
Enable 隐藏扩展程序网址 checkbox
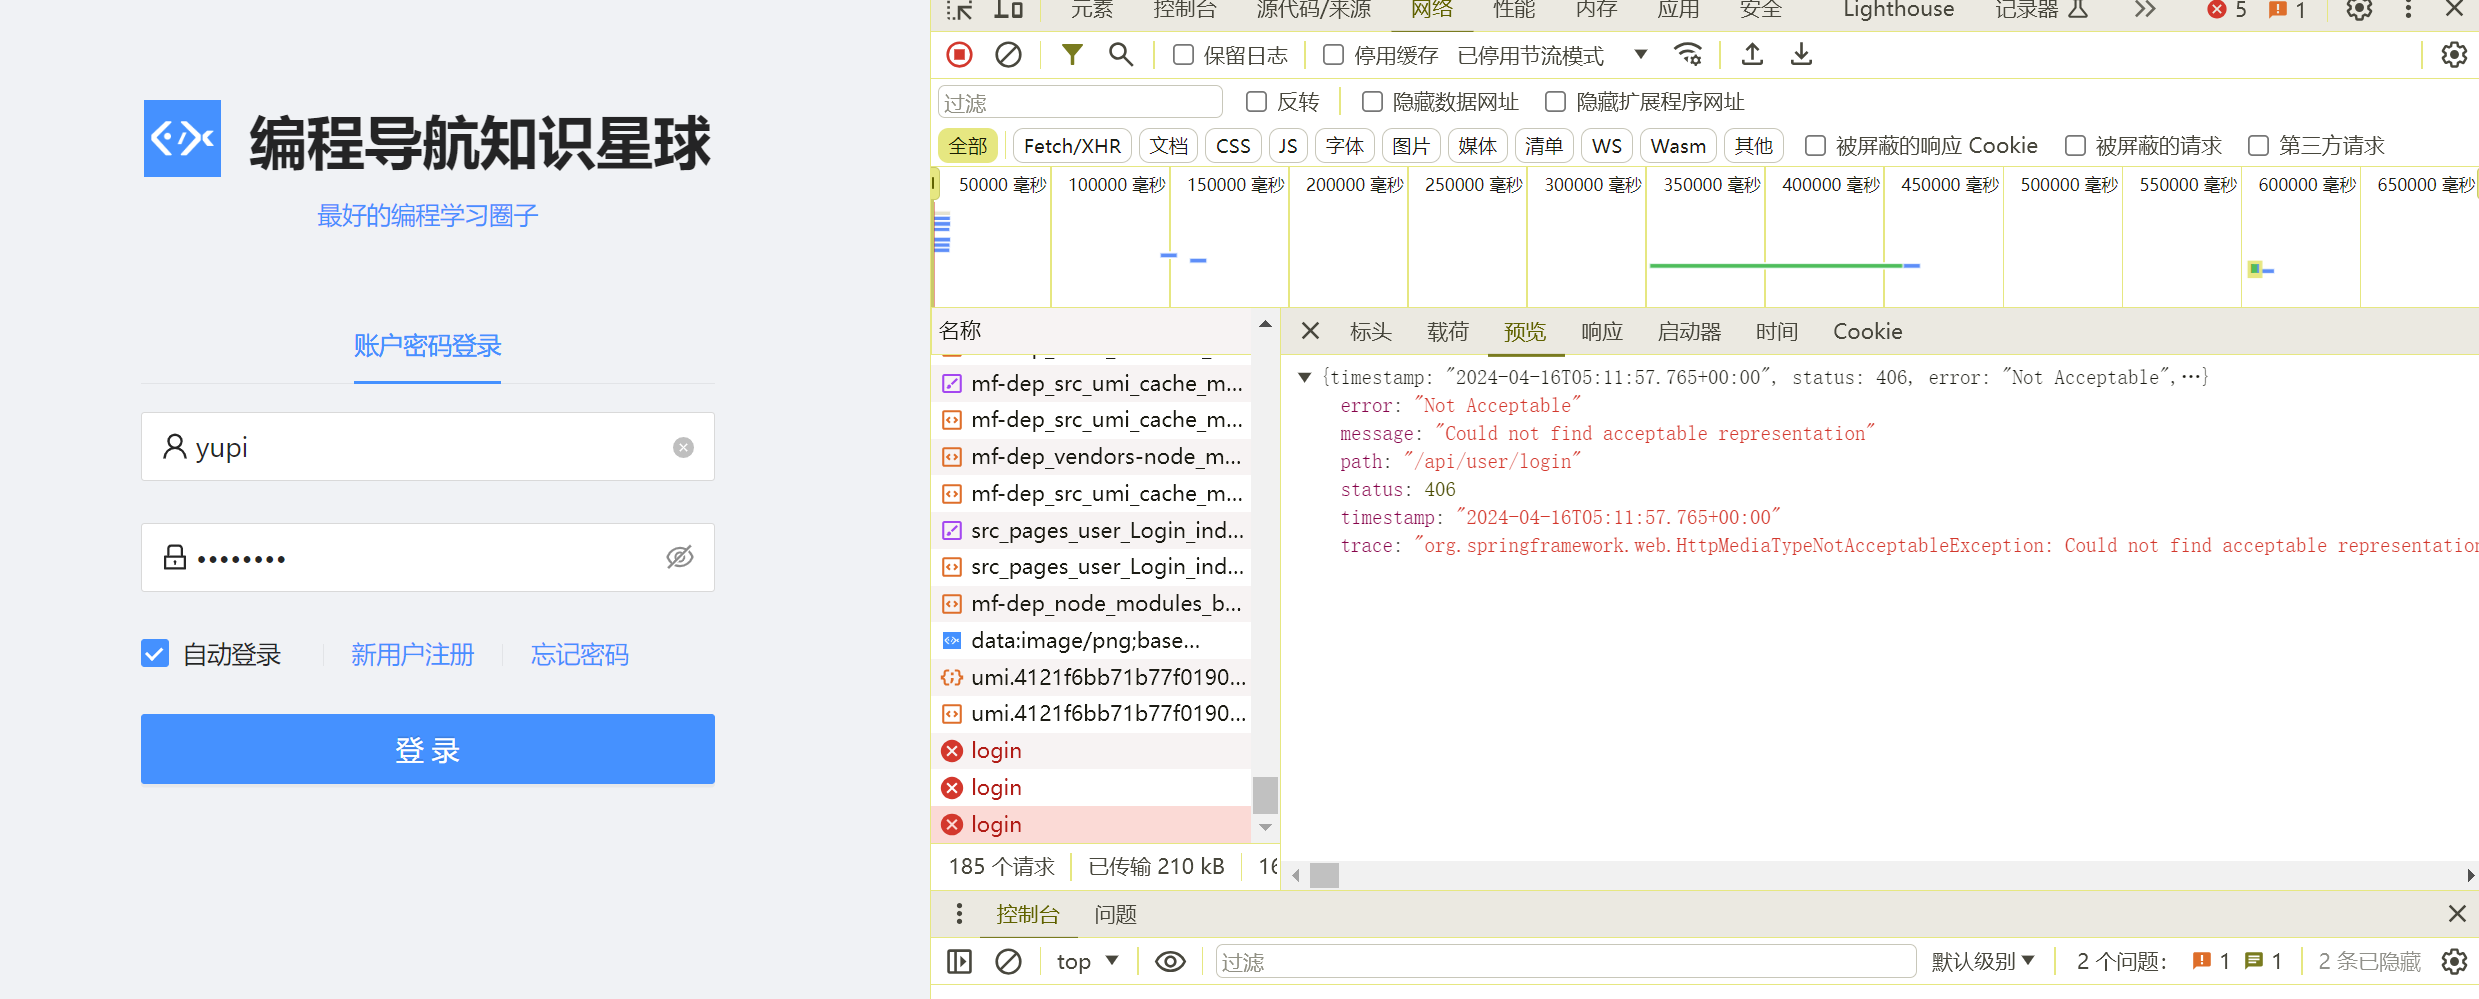[x=1555, y=102]
